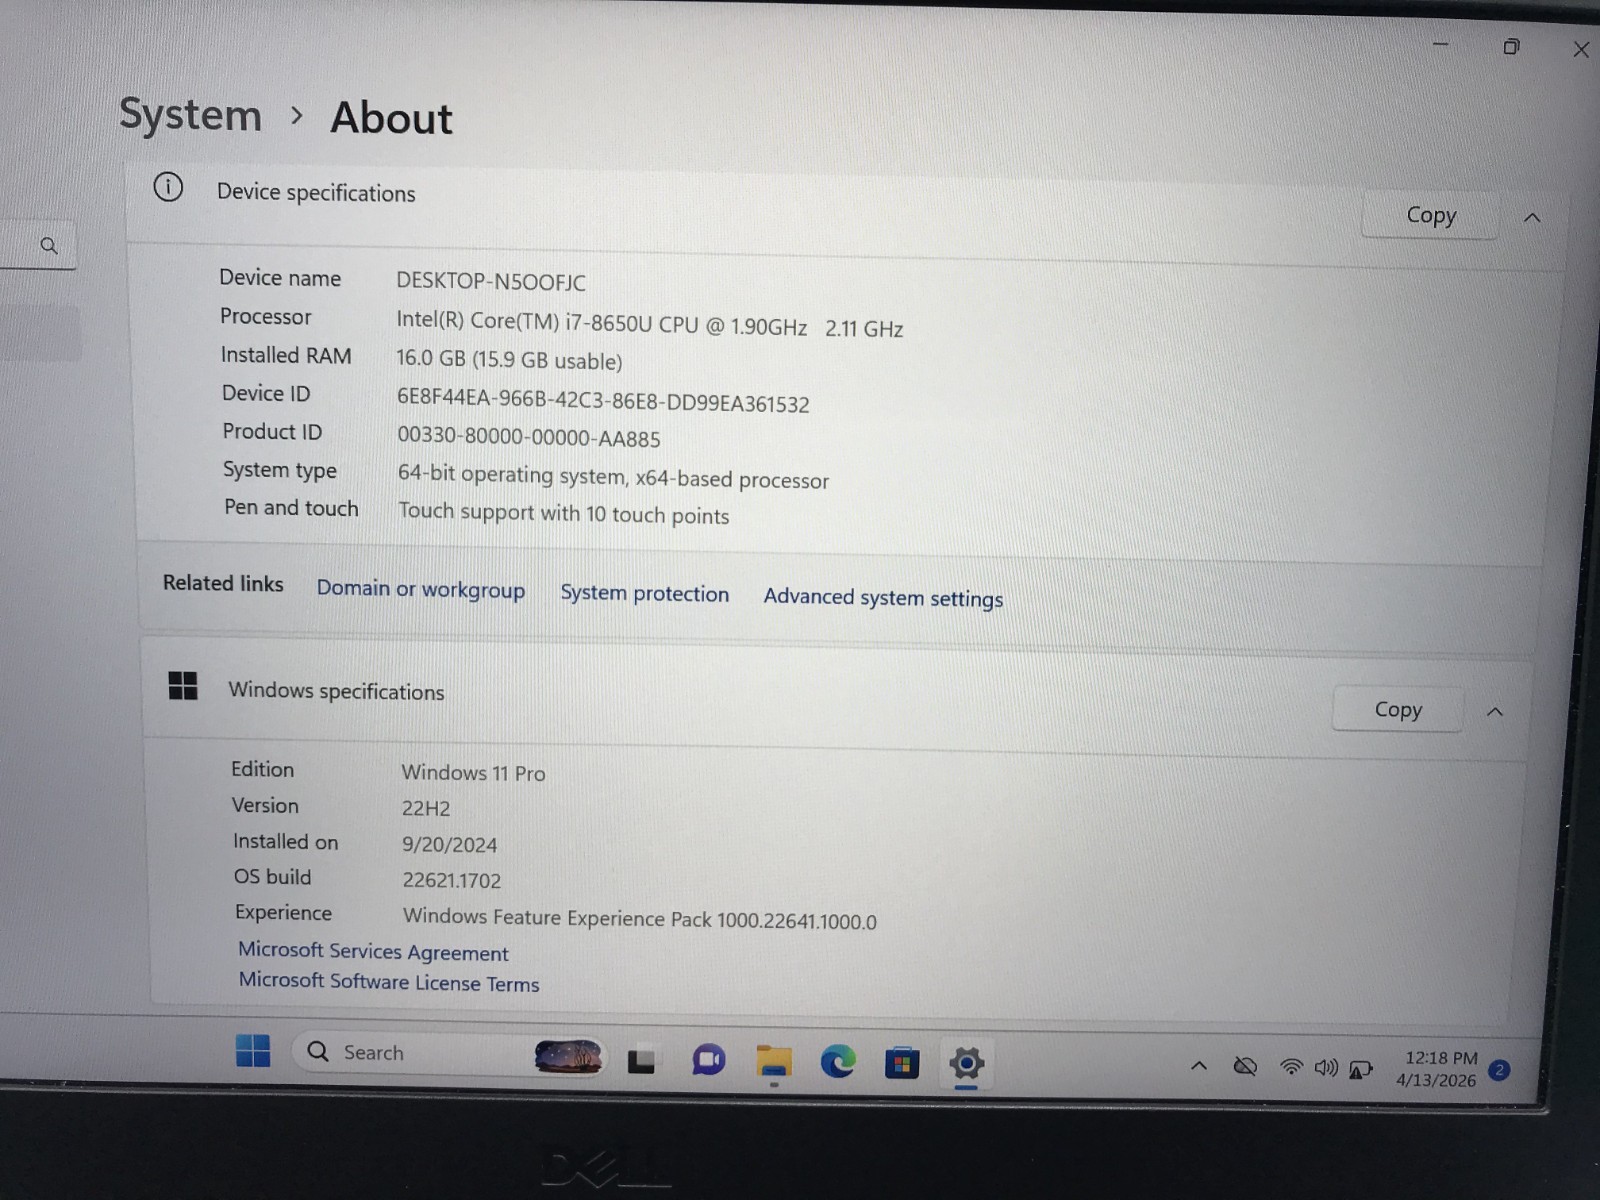Click the cloud sync off tray icon
The width and height of the screenshot is (1600, 1200).
(1245, 1067)
